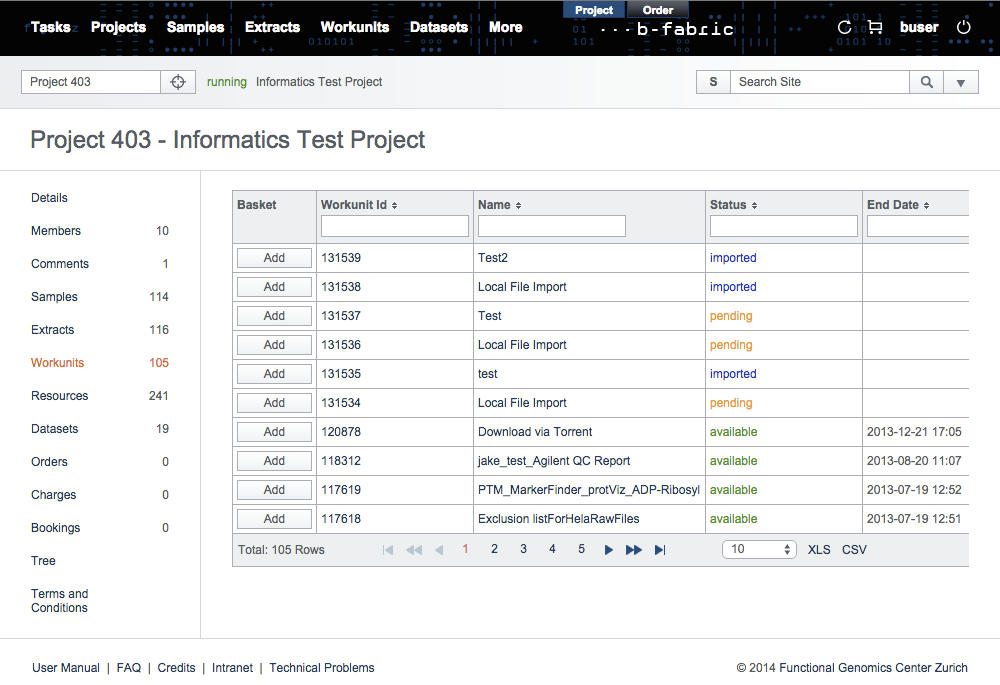Click the S search scope button
The image size is (1000, 685).
click(713, 82)
